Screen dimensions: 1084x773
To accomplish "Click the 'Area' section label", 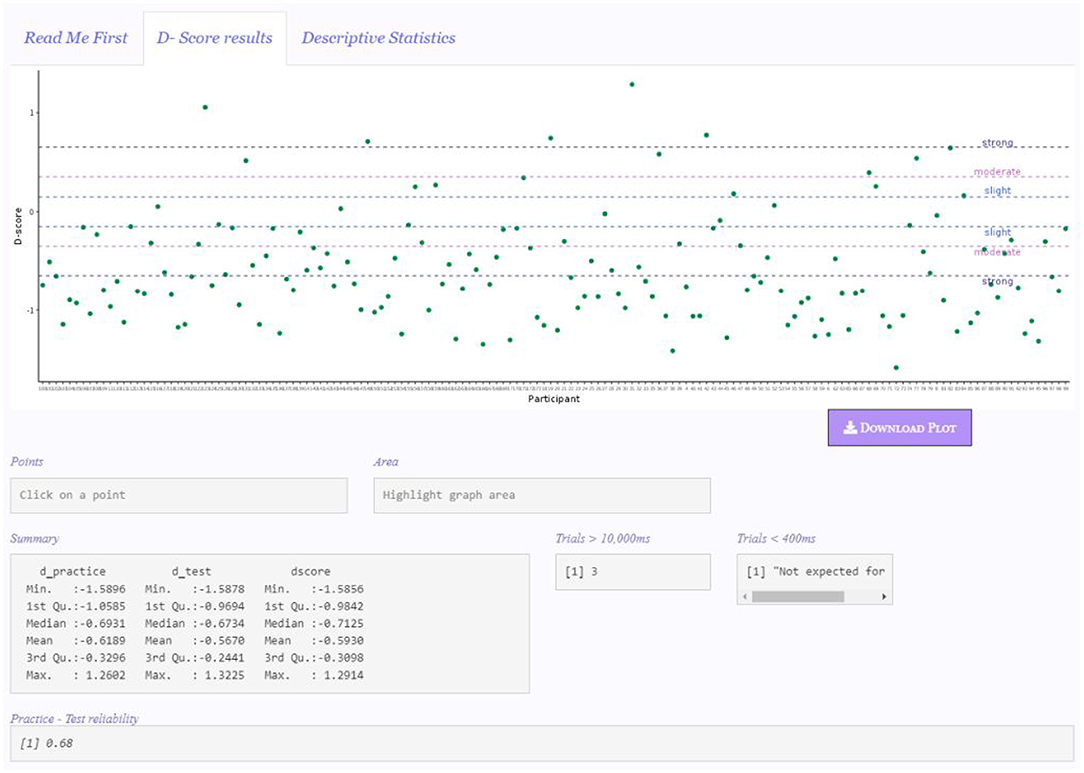I will (386, 462).
